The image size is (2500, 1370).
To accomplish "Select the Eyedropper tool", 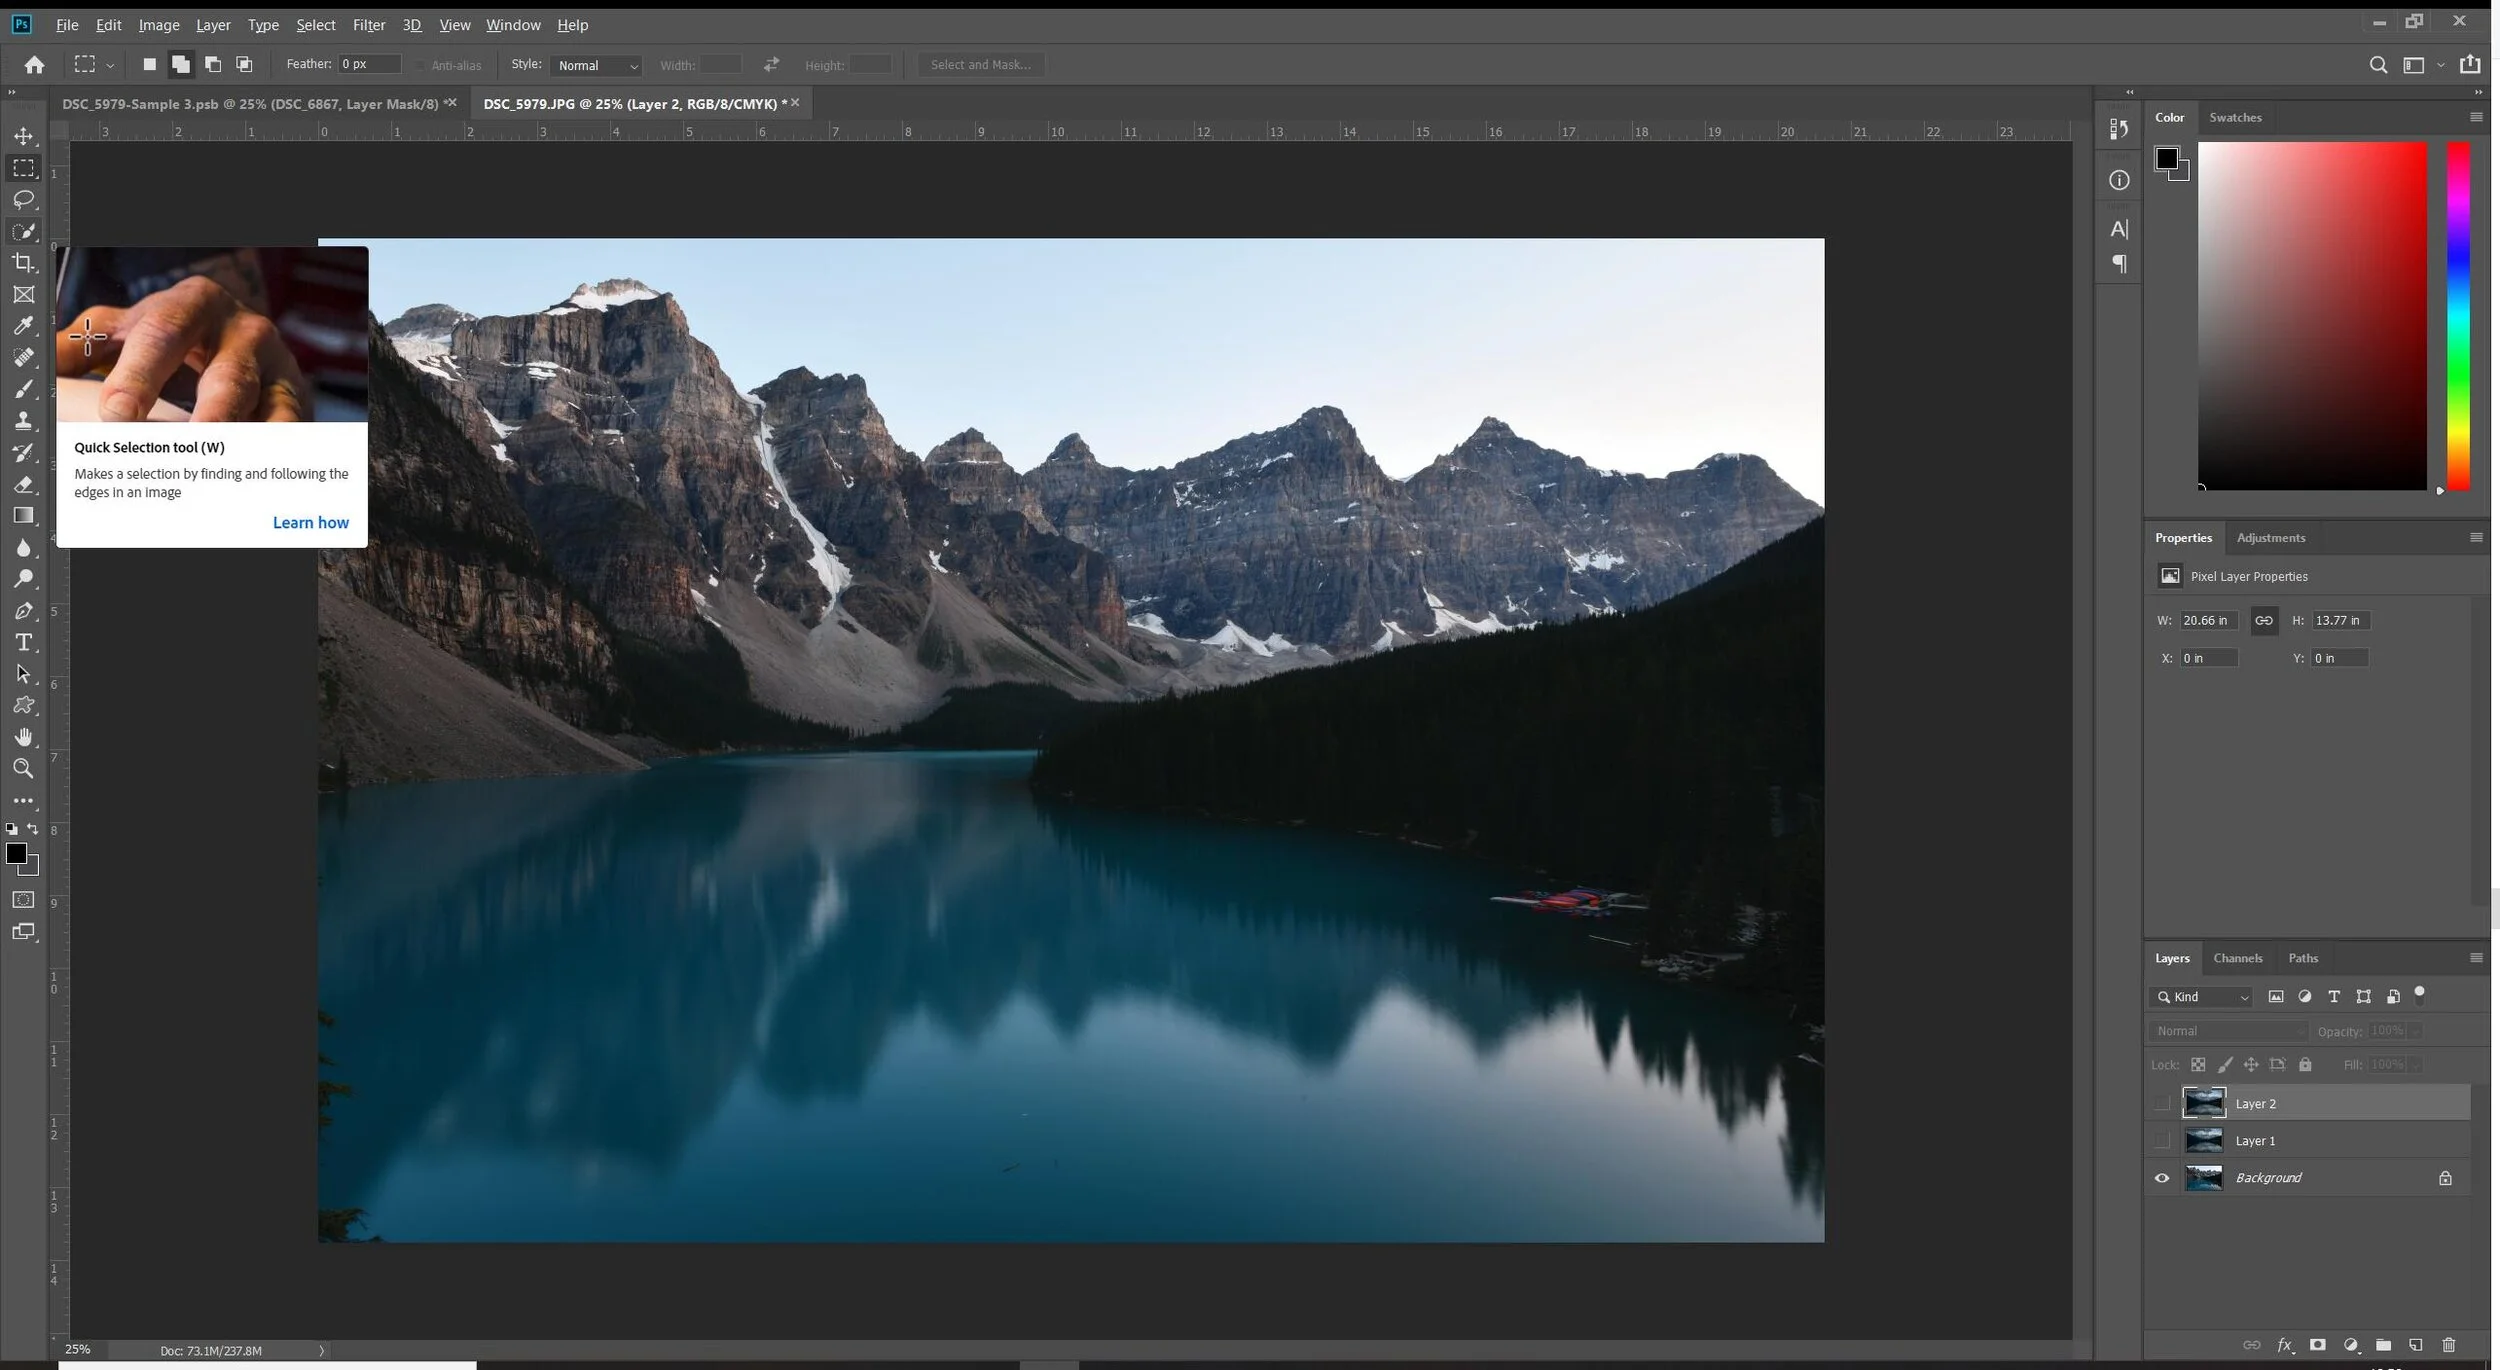I will pyautogui.click(x=23, y=326).
